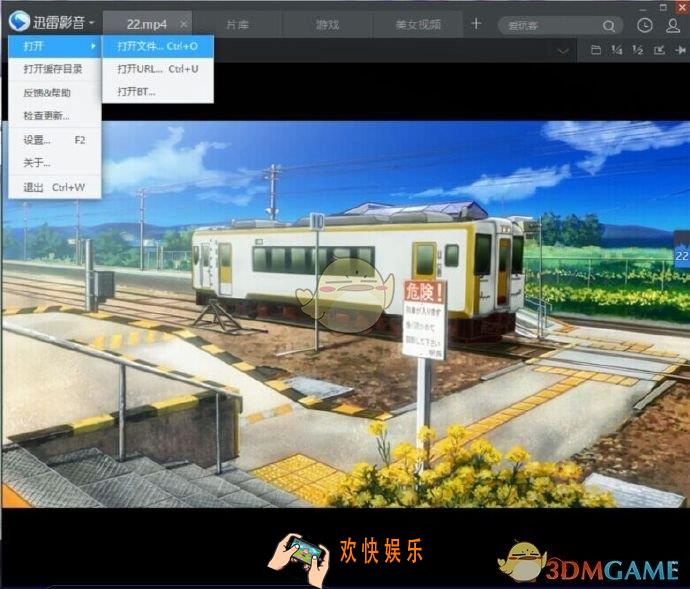
Task: Open the 游戏 tab
Action: [x=328, y=24]
